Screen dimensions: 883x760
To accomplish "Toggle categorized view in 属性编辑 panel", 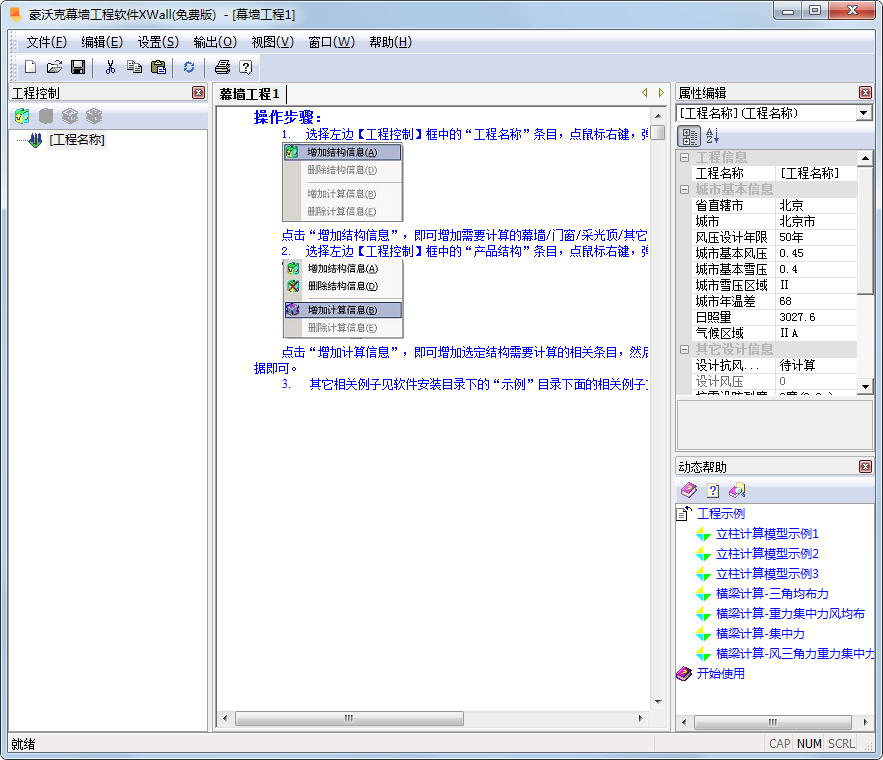I will [690, 136].
